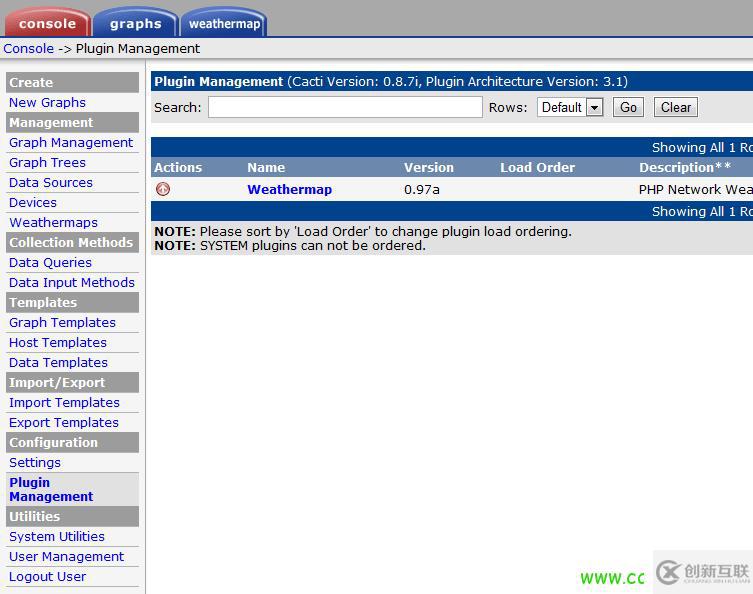This screenshot has height=594, width=753.
Task: Open New Graphs in the sidebar
Action: (47, 102)
